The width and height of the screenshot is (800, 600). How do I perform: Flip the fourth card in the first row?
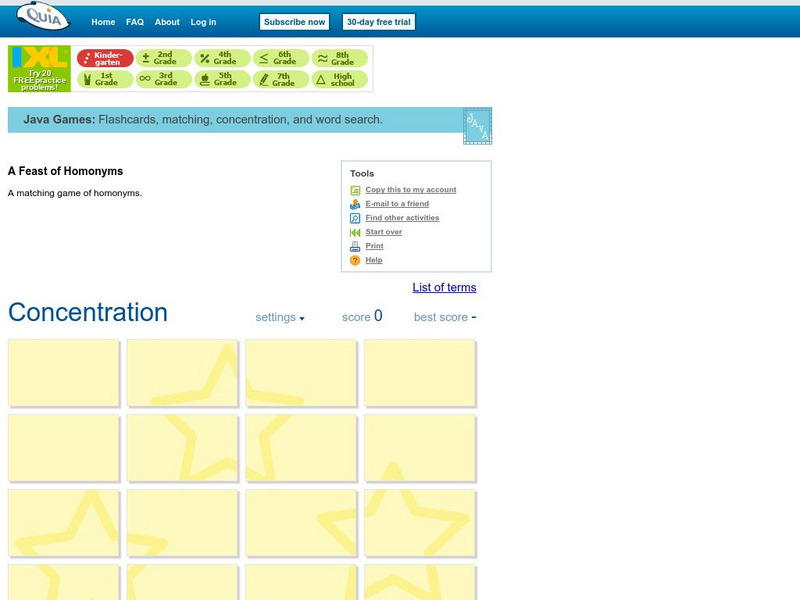click(420, 373)
